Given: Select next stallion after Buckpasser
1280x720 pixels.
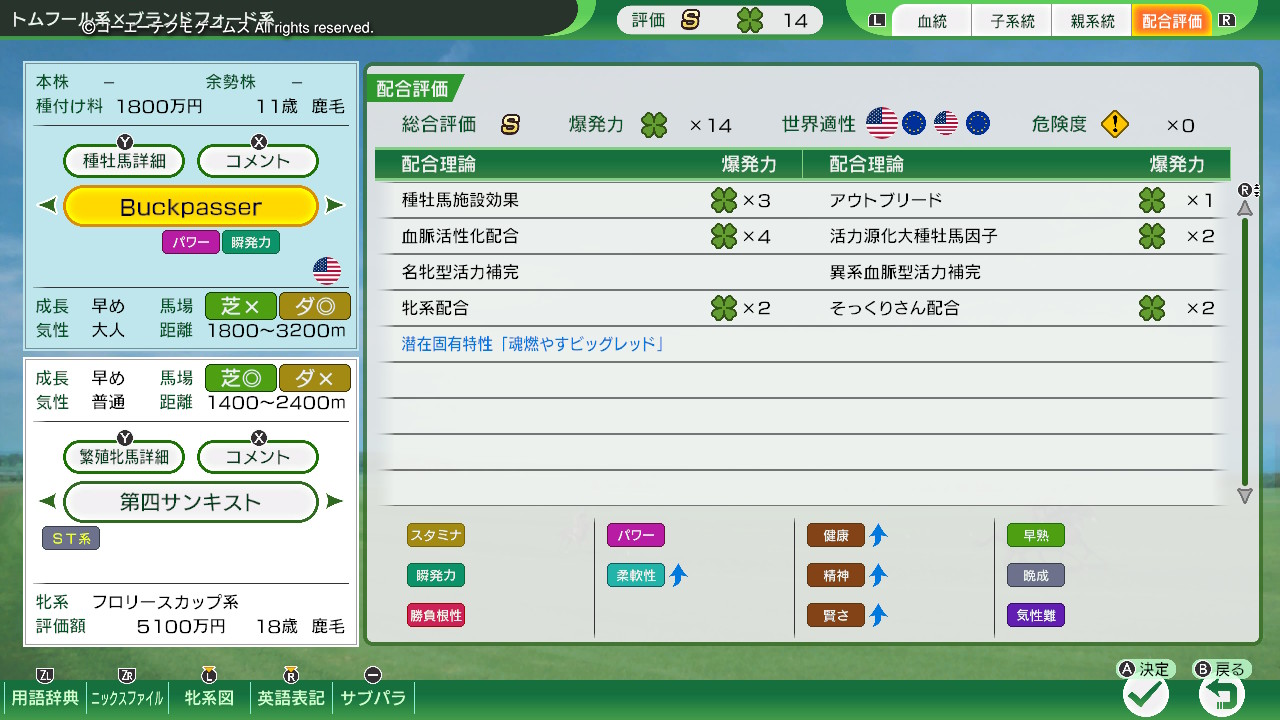Looking at the screenshot, I should pos(335,206).
